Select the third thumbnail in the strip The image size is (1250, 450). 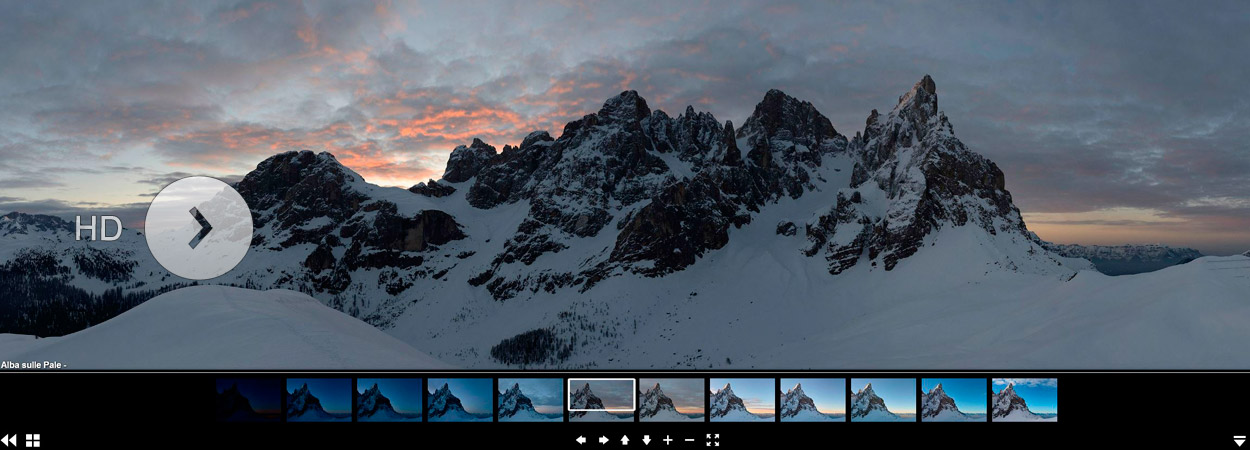tap(390, 400)
